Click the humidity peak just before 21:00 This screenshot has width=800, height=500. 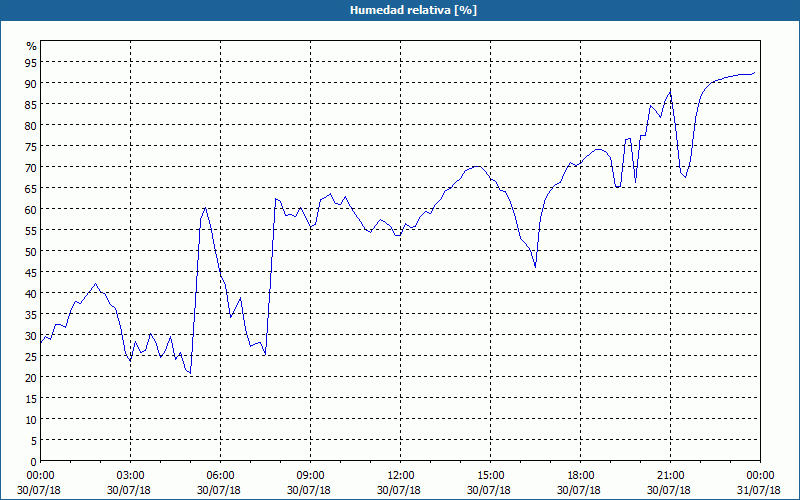(670, 92)
